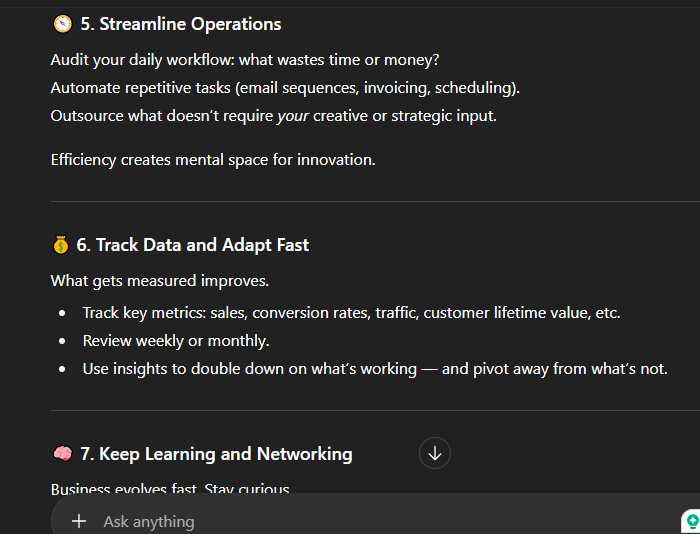Viewport: 700px width, 534px height.
Task: Click the "Business evolves fast" text line
Action: [x=170, y=489]
